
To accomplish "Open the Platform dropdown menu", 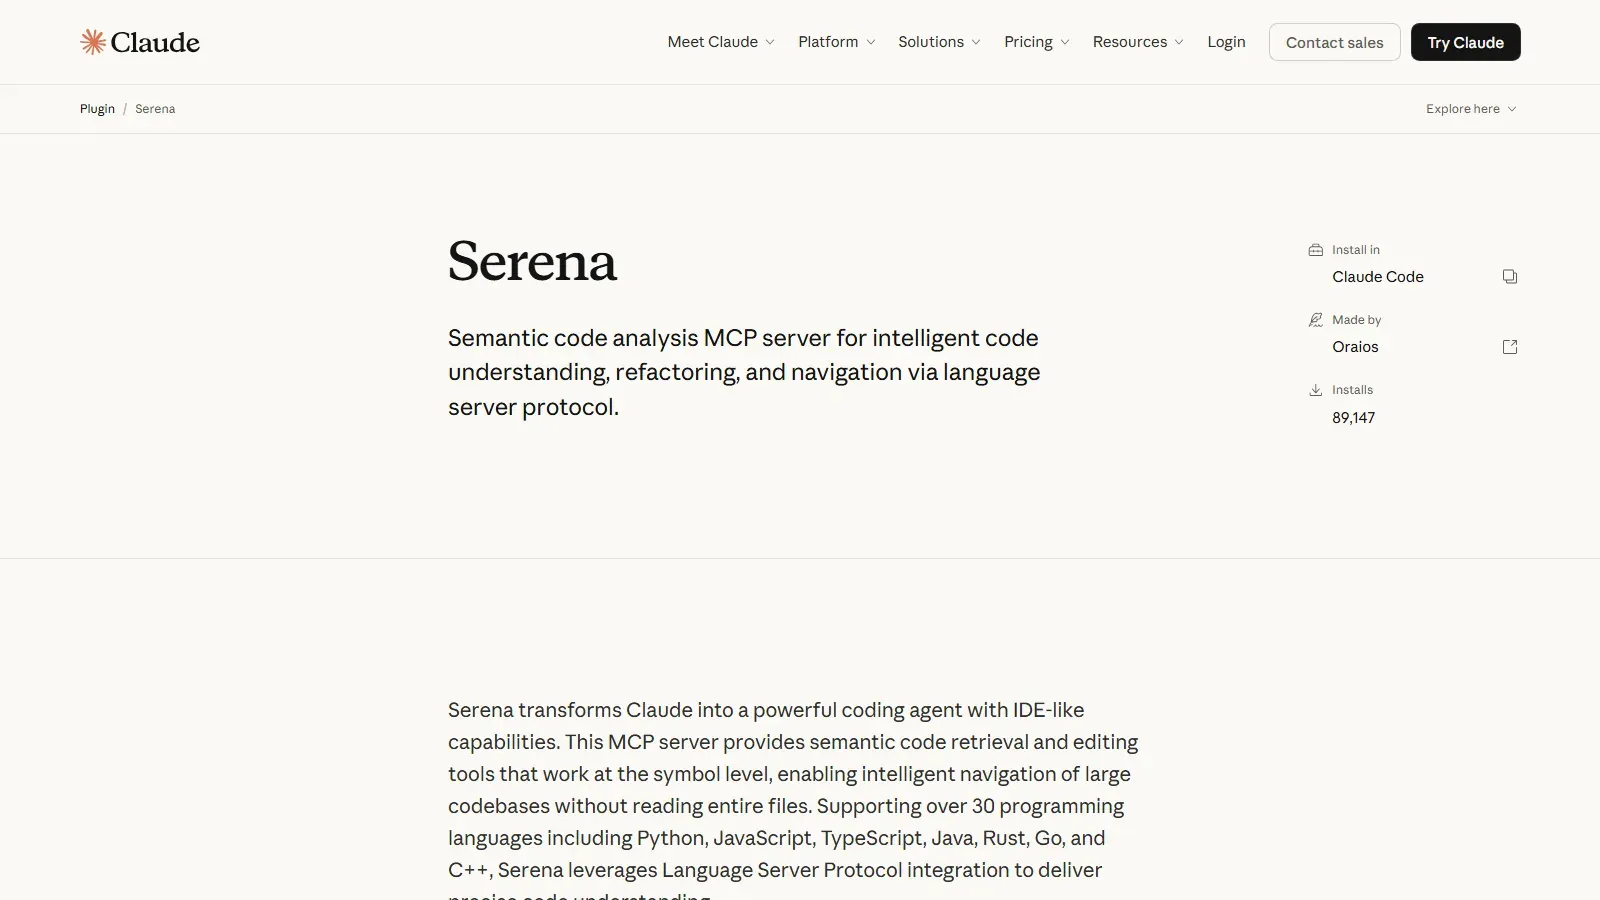I will (x=837, y=42).
